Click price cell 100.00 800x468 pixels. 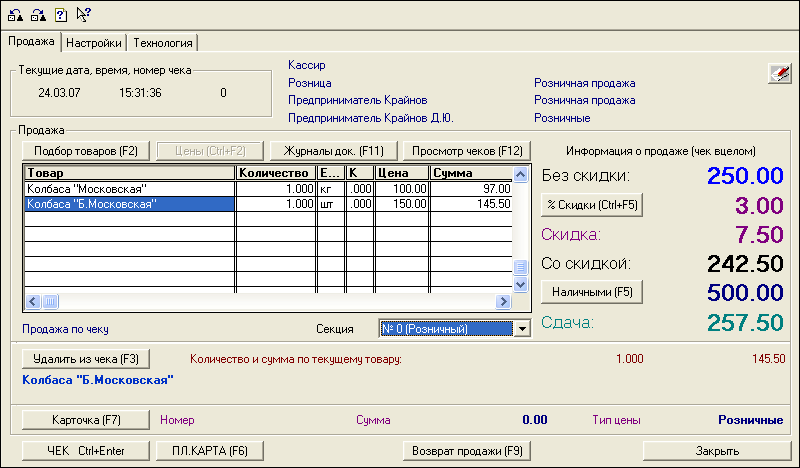[x=401, y=189]
